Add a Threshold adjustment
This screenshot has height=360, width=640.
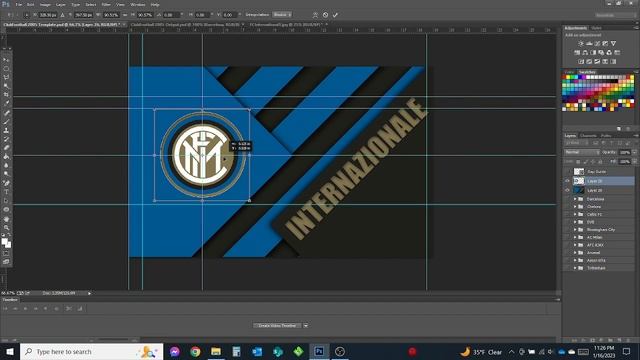(597, 62)
